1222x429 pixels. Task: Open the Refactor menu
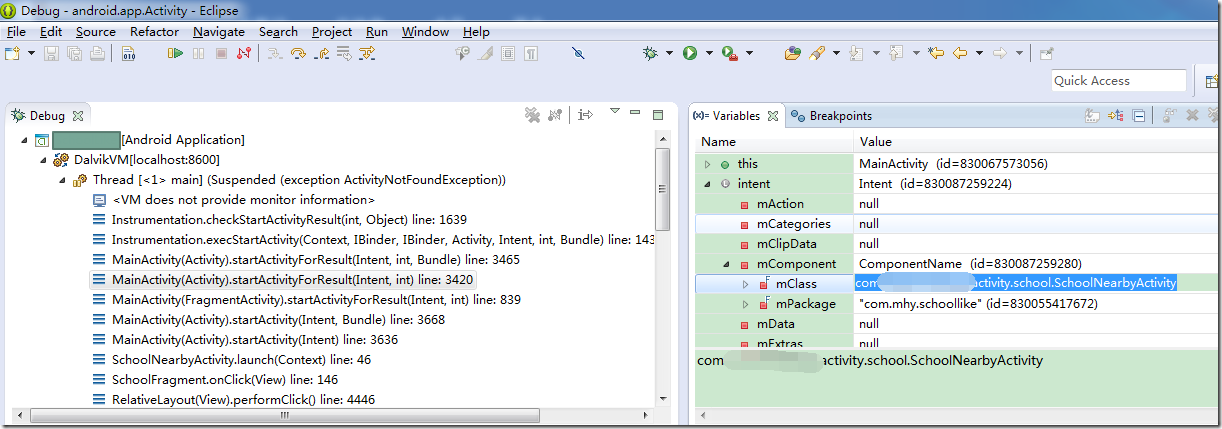[x=154, y=31]
